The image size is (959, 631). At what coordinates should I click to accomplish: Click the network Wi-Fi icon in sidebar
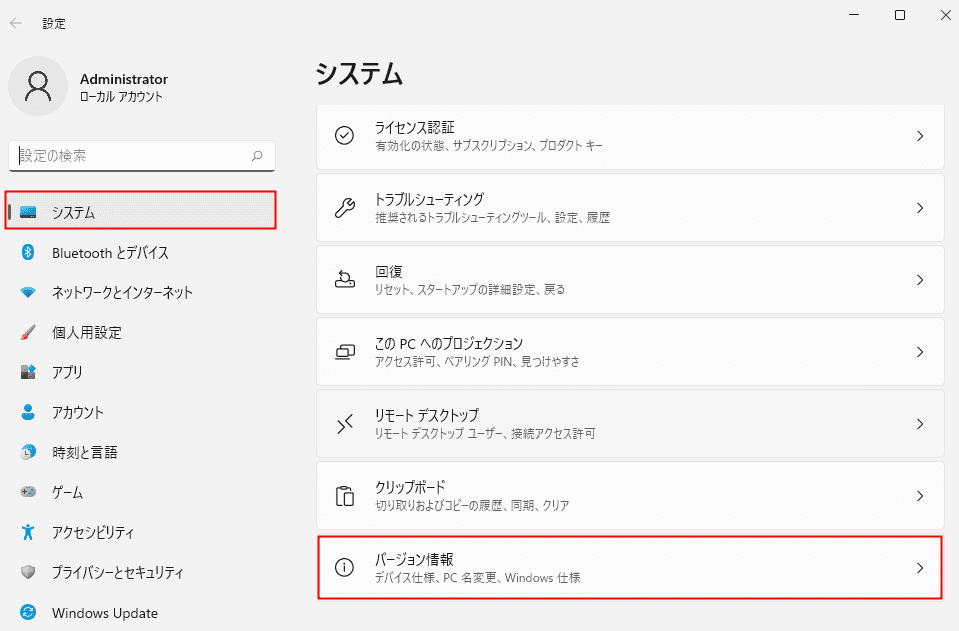point(29,293)
